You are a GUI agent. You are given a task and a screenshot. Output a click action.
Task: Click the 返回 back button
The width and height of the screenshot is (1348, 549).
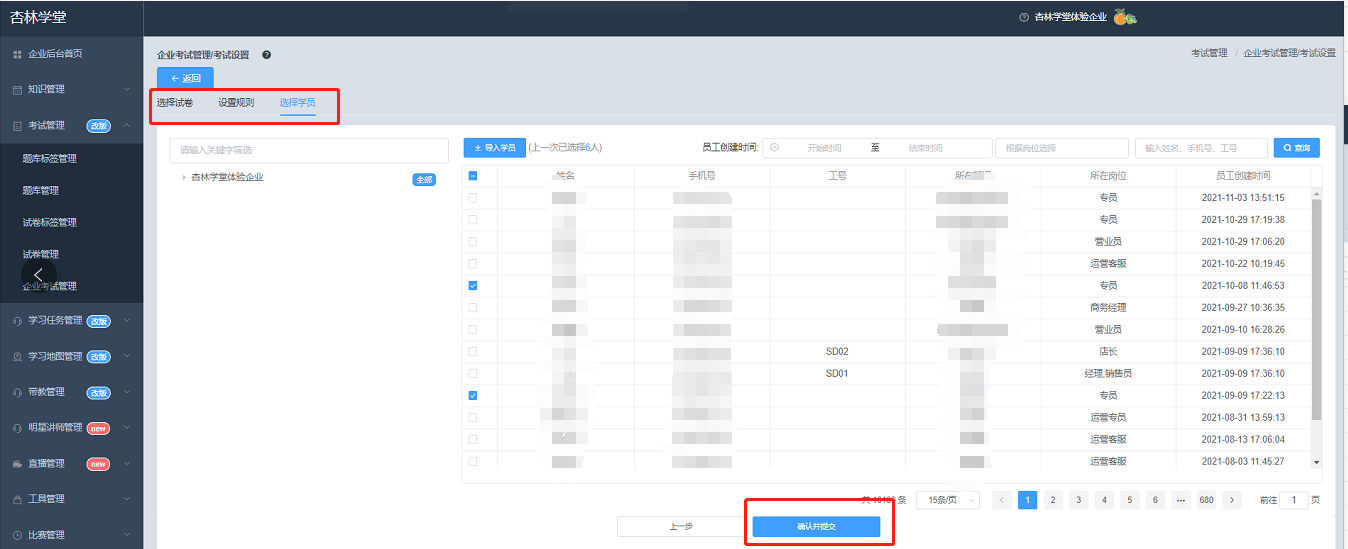[x=185, y=78]
